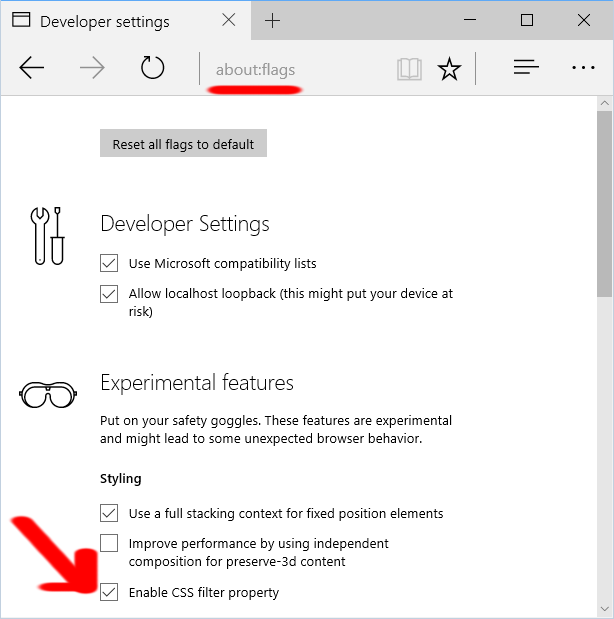Minimize the browser window
The image size is (614, 619).
470,20
